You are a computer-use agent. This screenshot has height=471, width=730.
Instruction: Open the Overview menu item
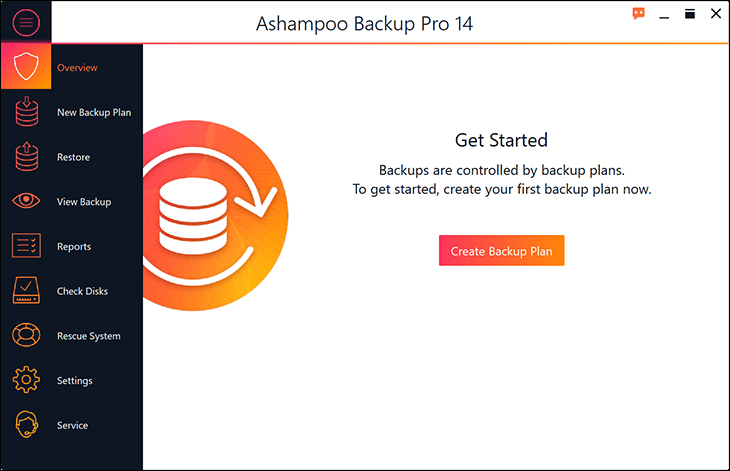tap(77, 68)
